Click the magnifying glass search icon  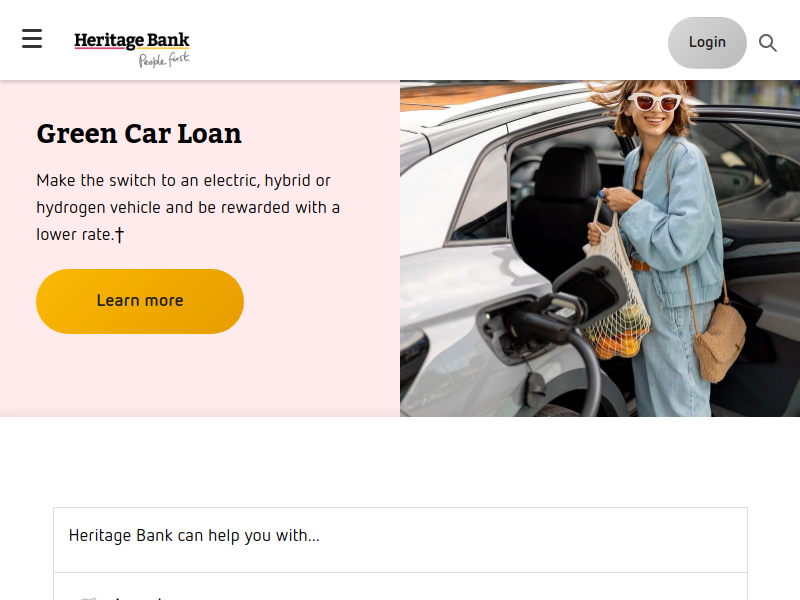click(x=767, y=43)
